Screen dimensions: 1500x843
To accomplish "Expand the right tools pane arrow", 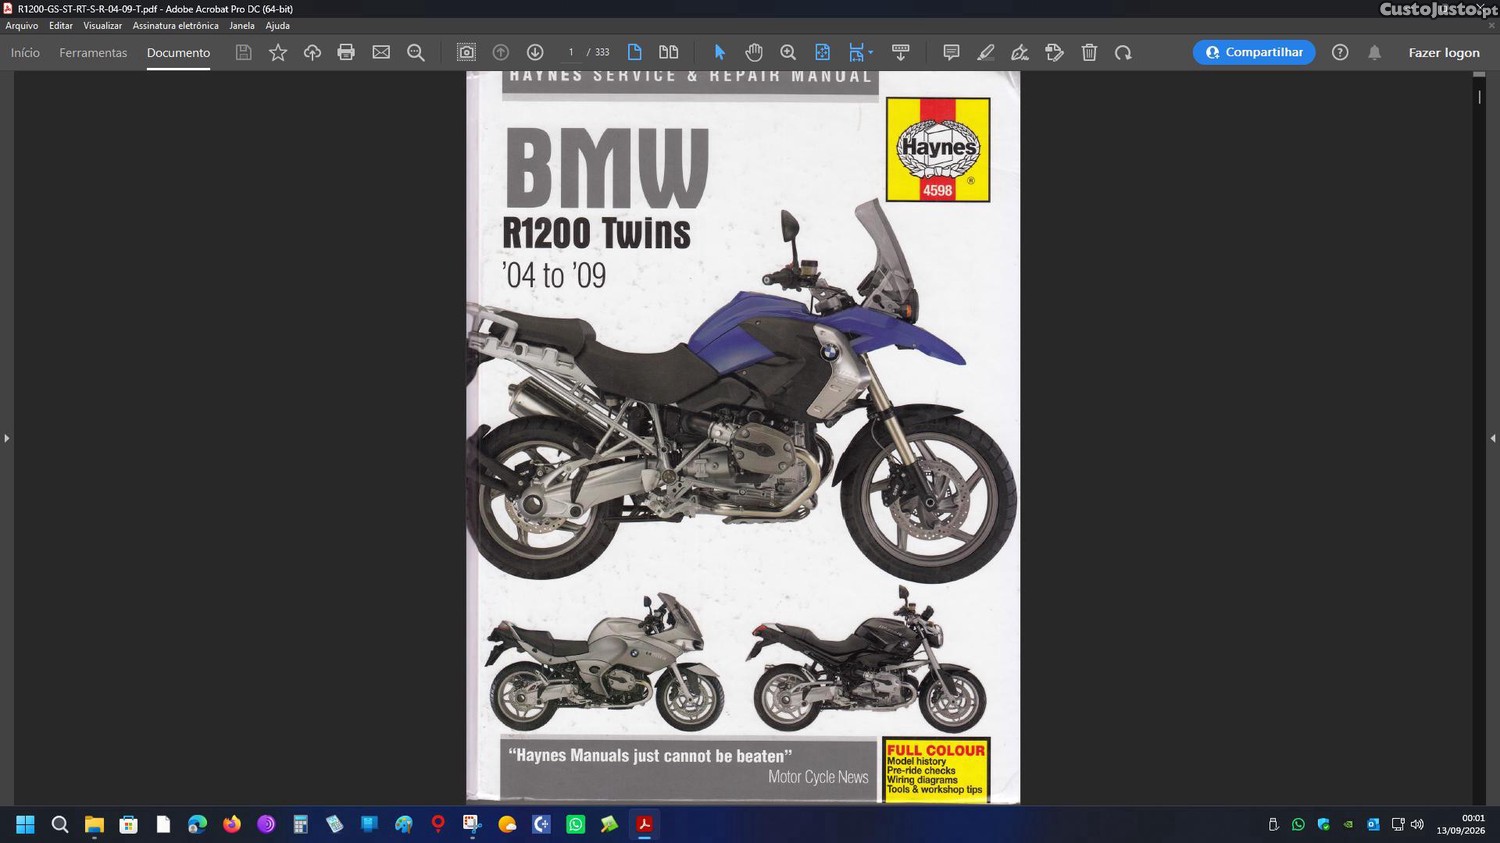I will [1493, 438].
